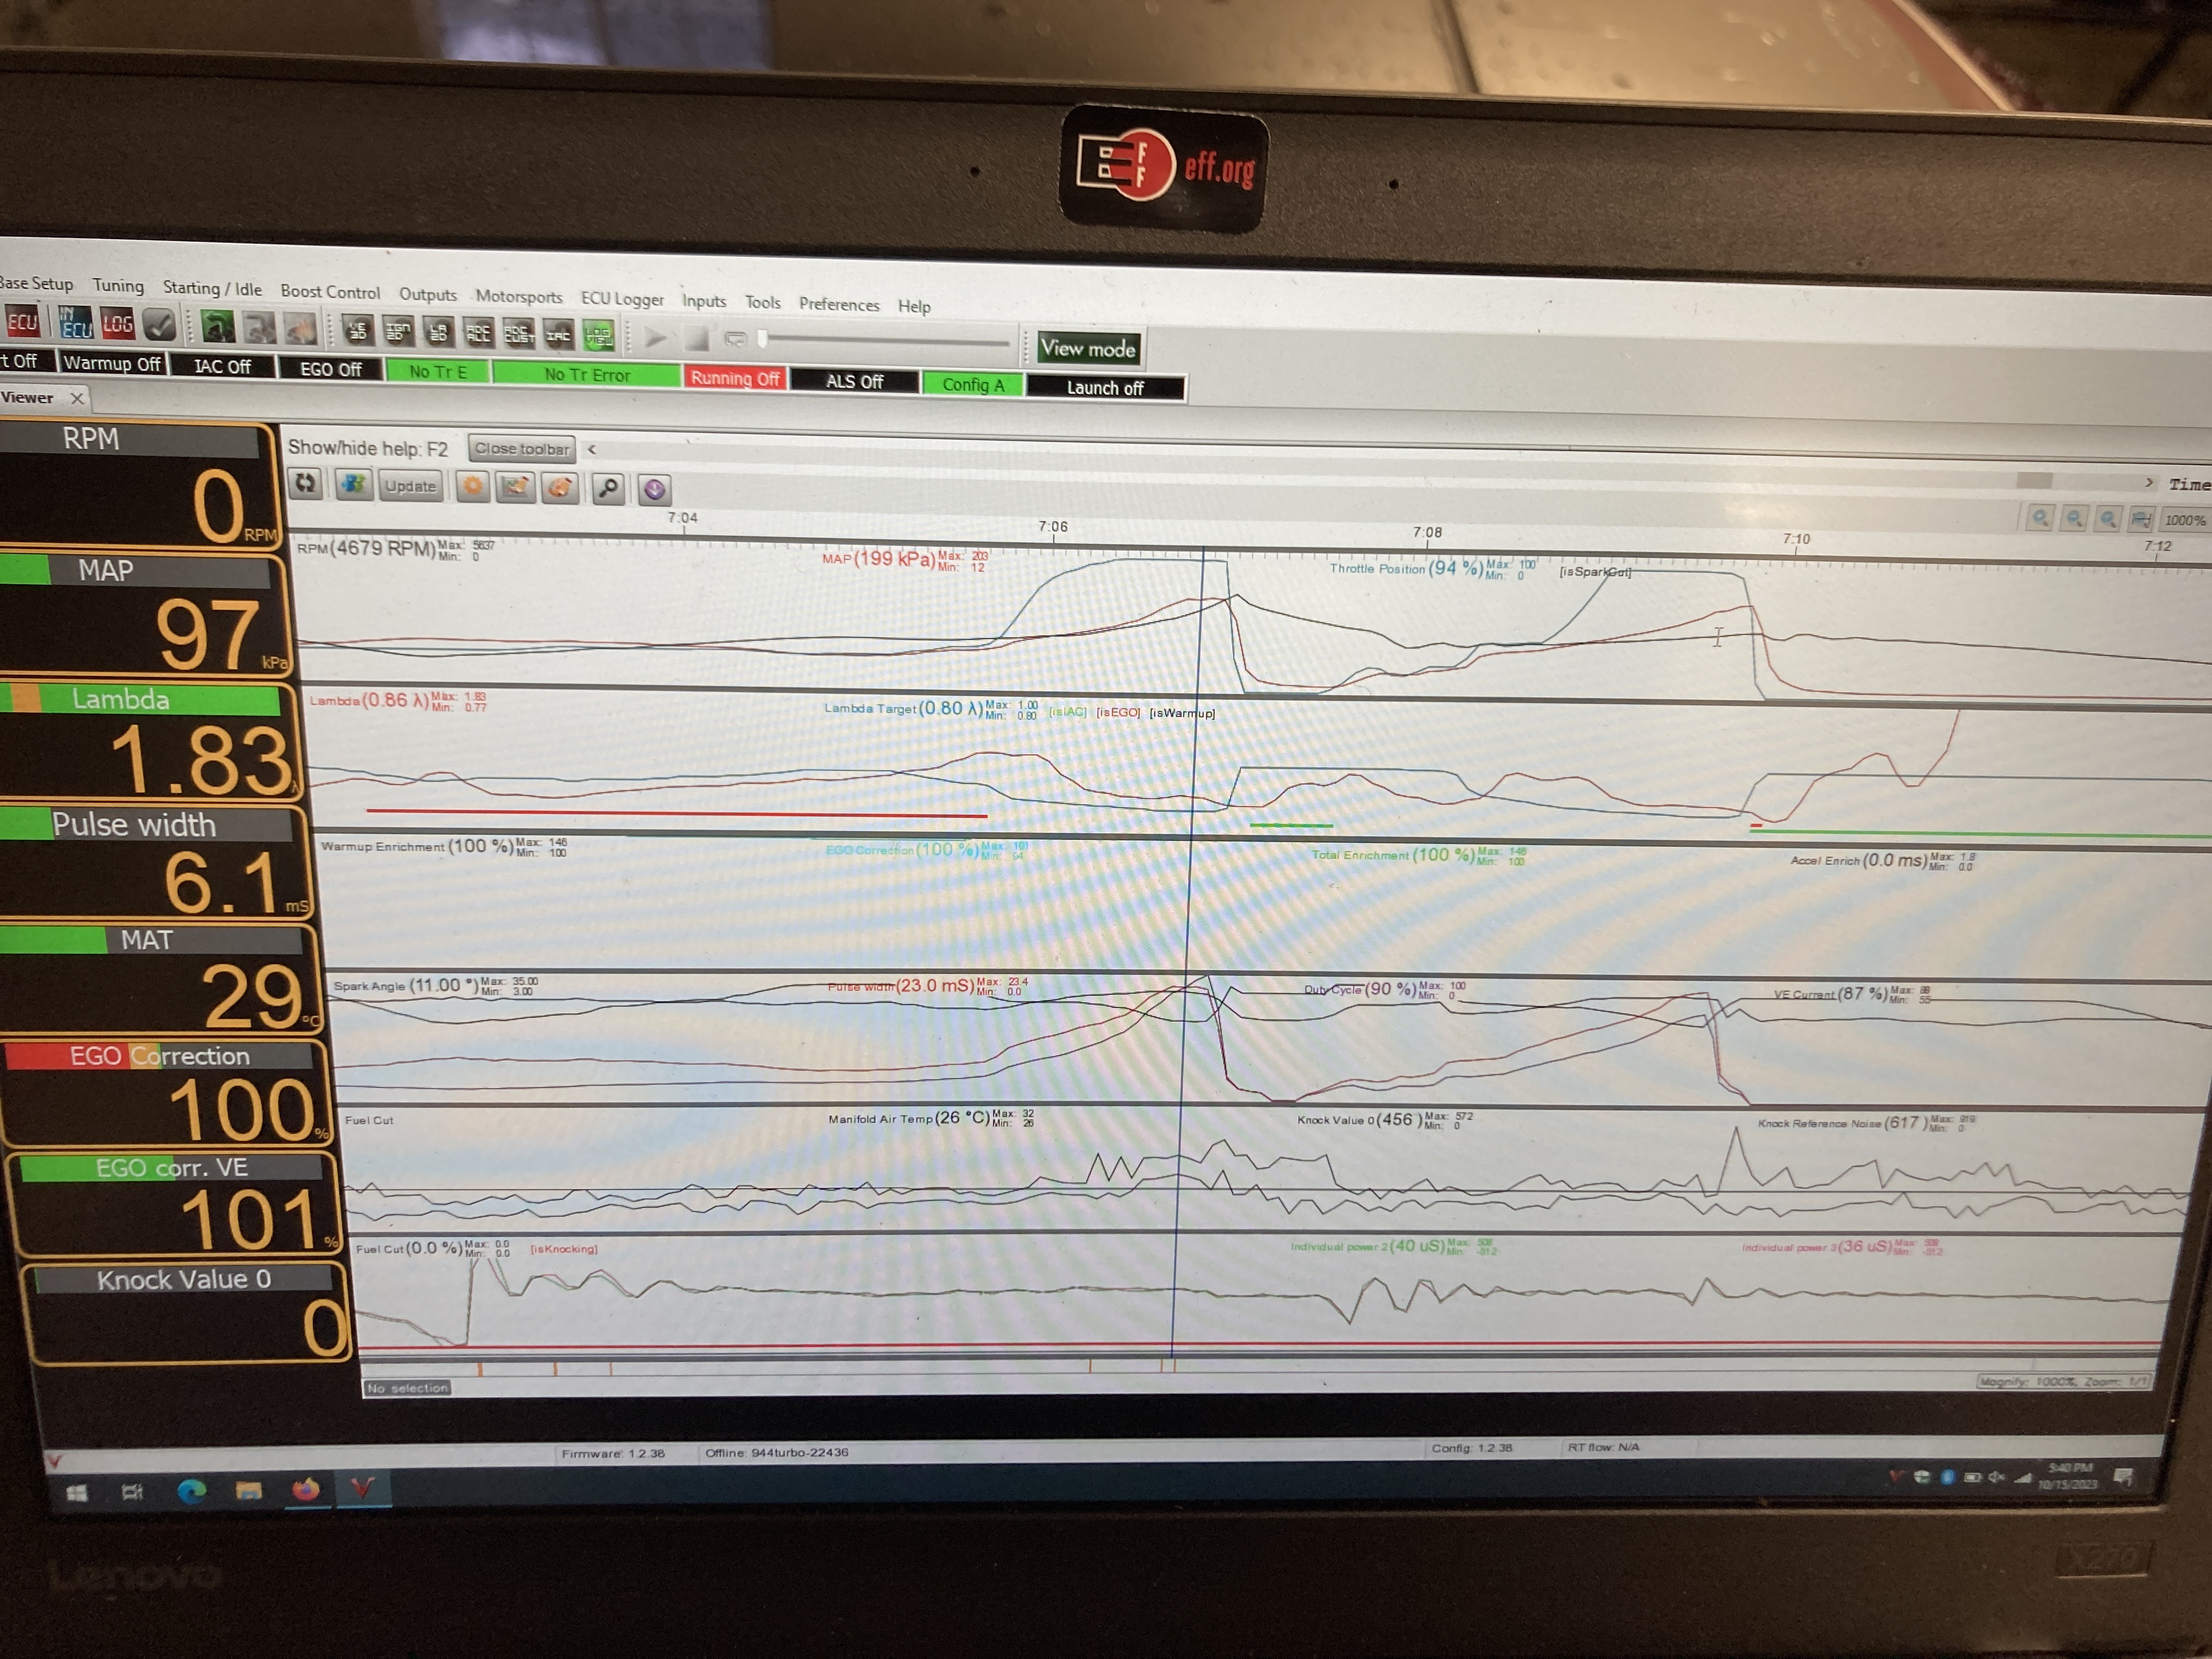Click the Update button
Viewport: 2212px width, 1659px height.
coord(410,486)
